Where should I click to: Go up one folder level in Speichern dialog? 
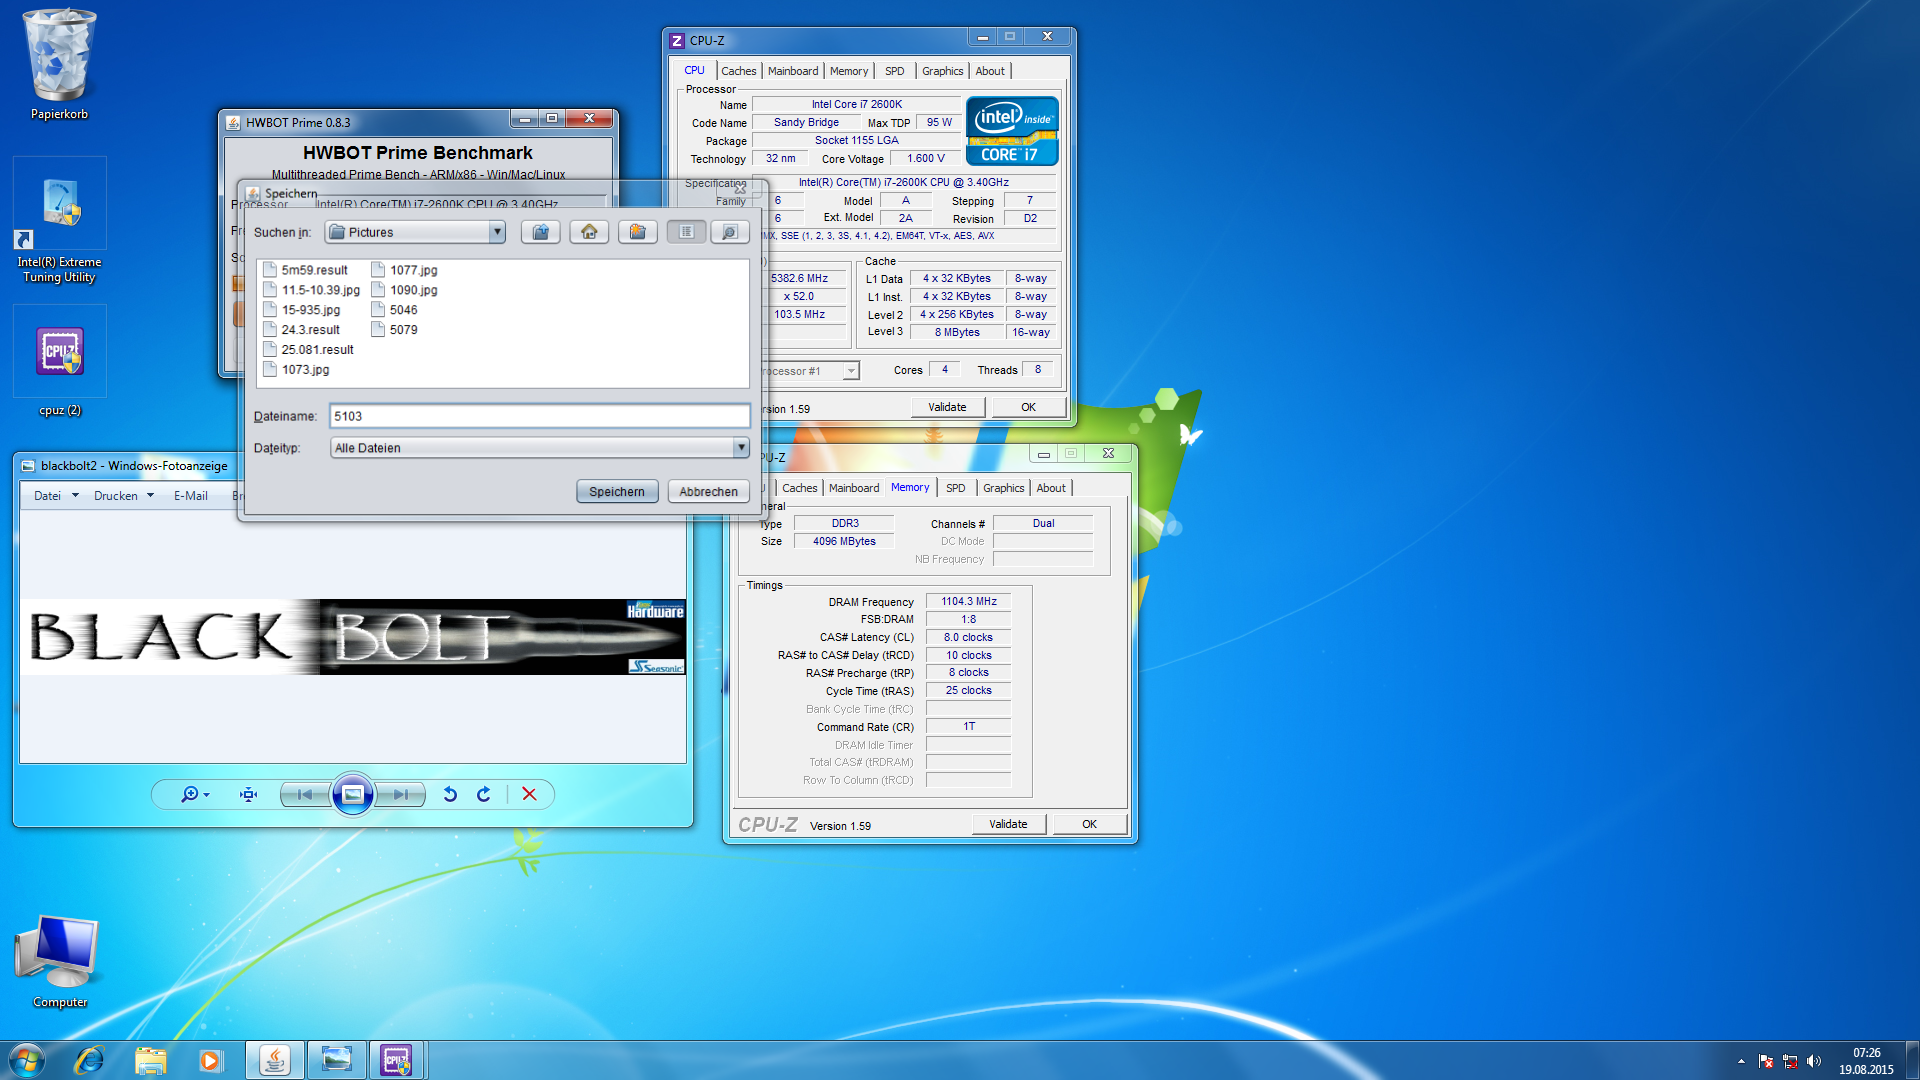pos(540,232)
